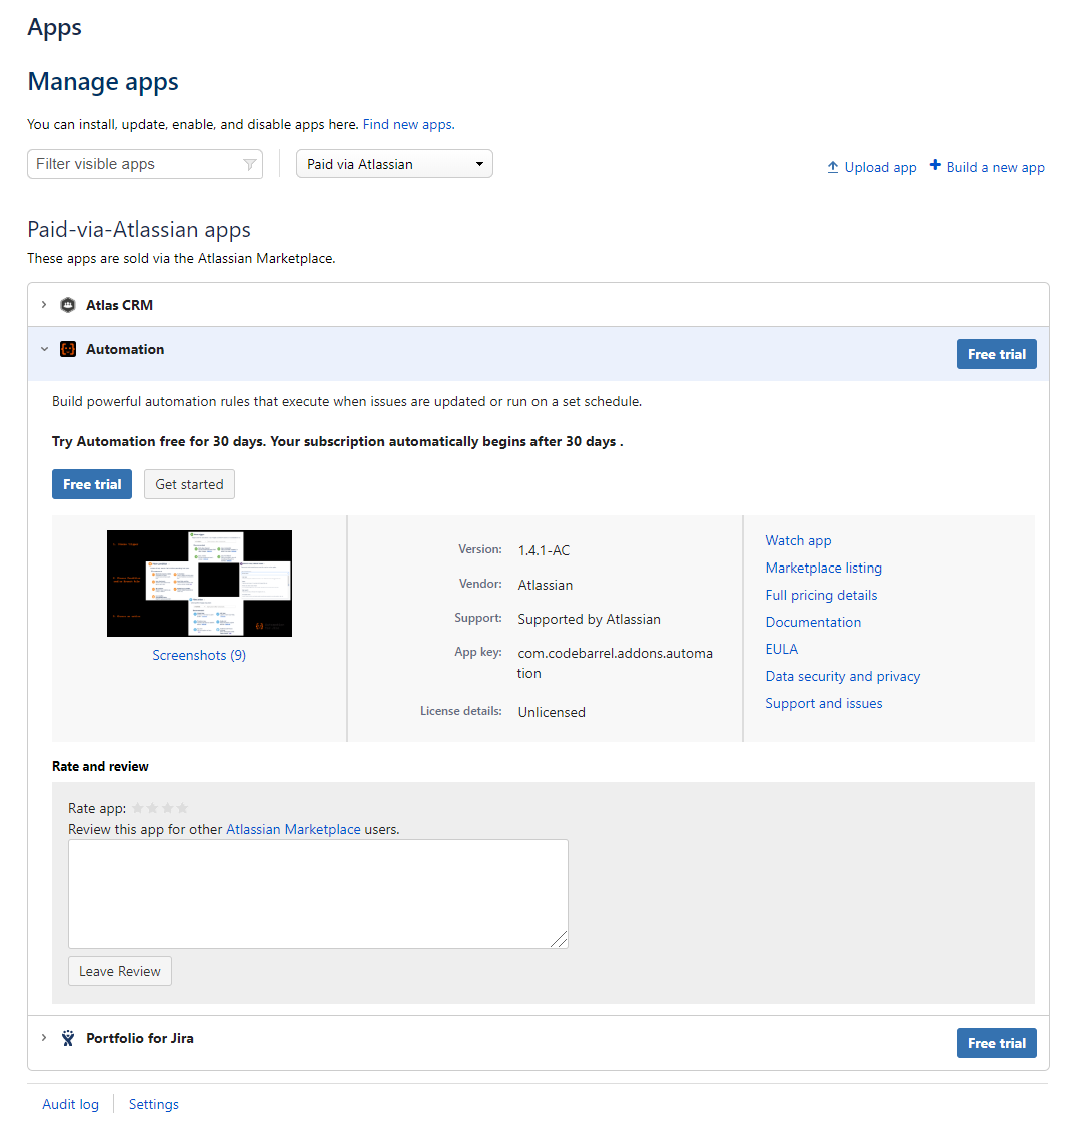Click the Automation app icon

click(68, 349)
